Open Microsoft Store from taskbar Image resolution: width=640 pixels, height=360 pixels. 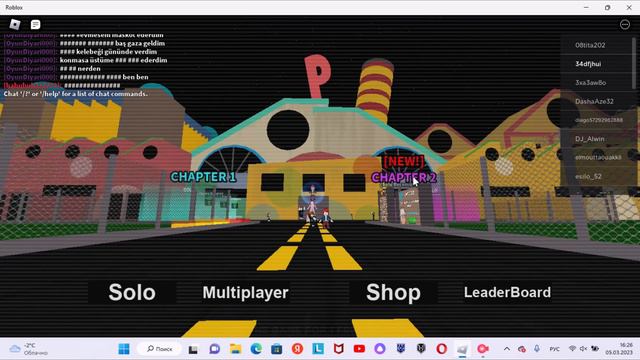pos(277,349)
